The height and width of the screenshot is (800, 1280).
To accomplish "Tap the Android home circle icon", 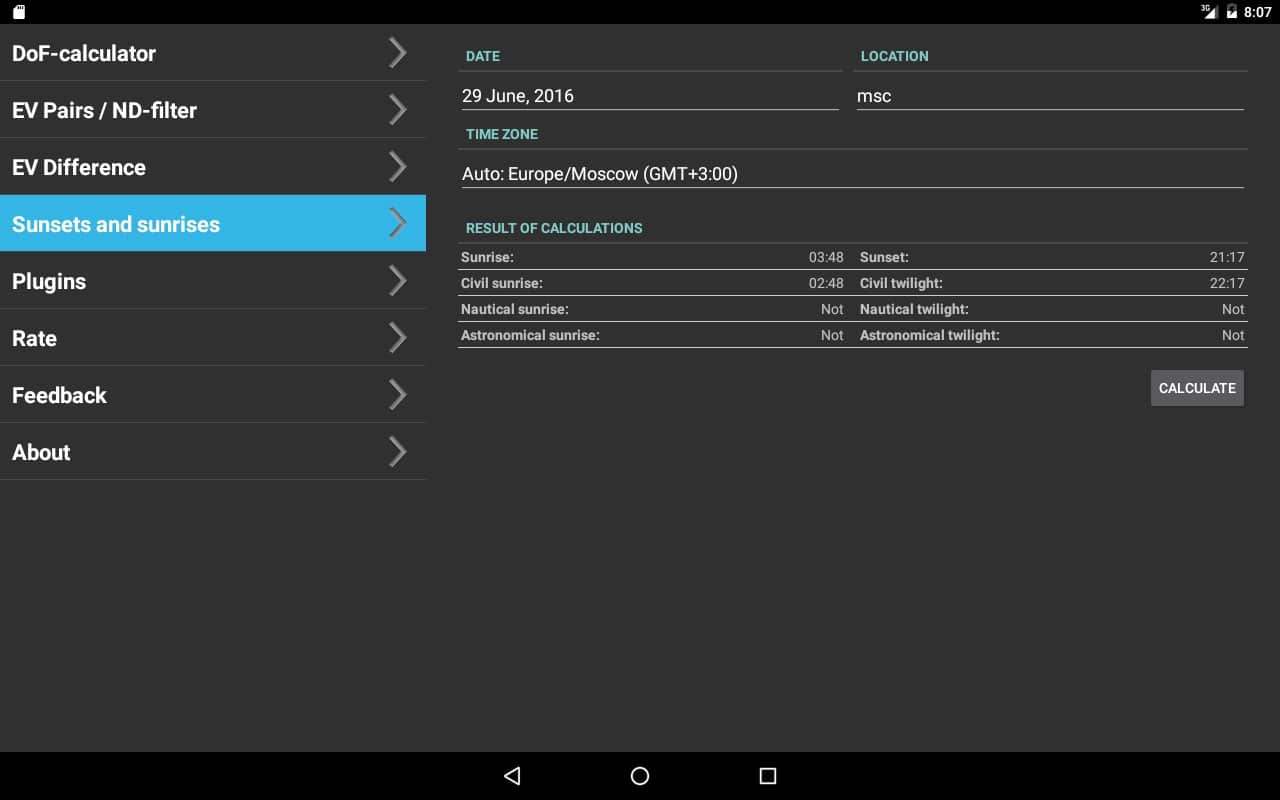I will (640, 776).
